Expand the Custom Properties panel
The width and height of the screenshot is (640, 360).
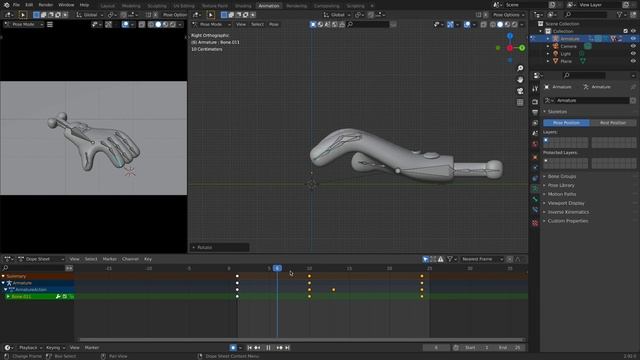point(568,221)
